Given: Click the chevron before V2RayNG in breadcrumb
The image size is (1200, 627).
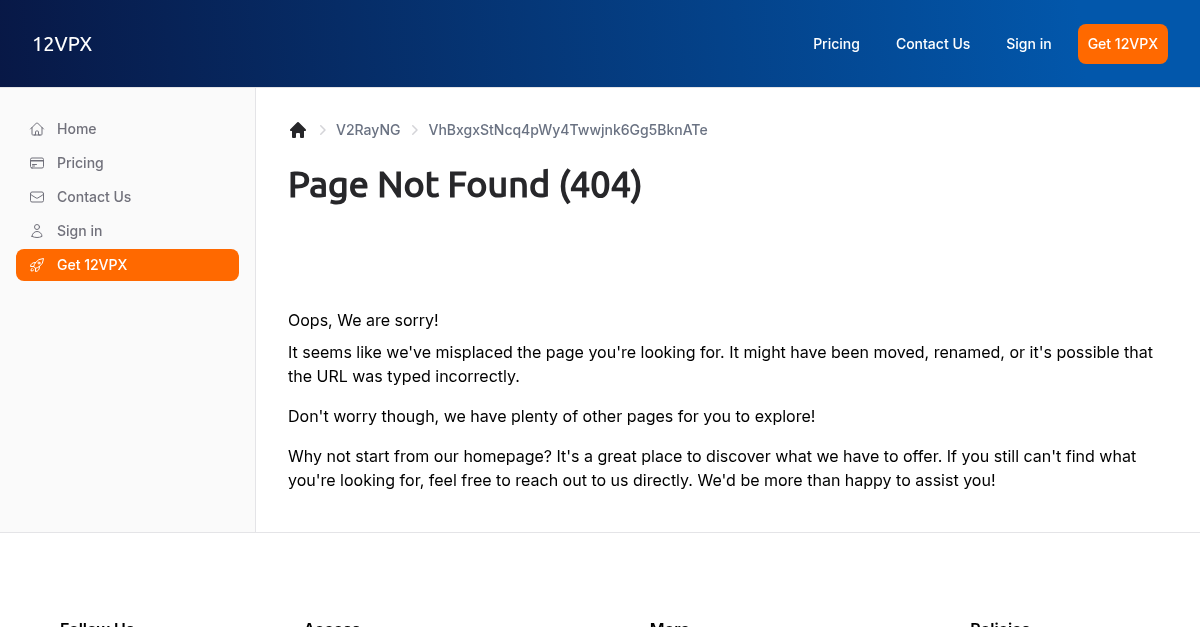Looking at the screenshot, I should point(323,130).
